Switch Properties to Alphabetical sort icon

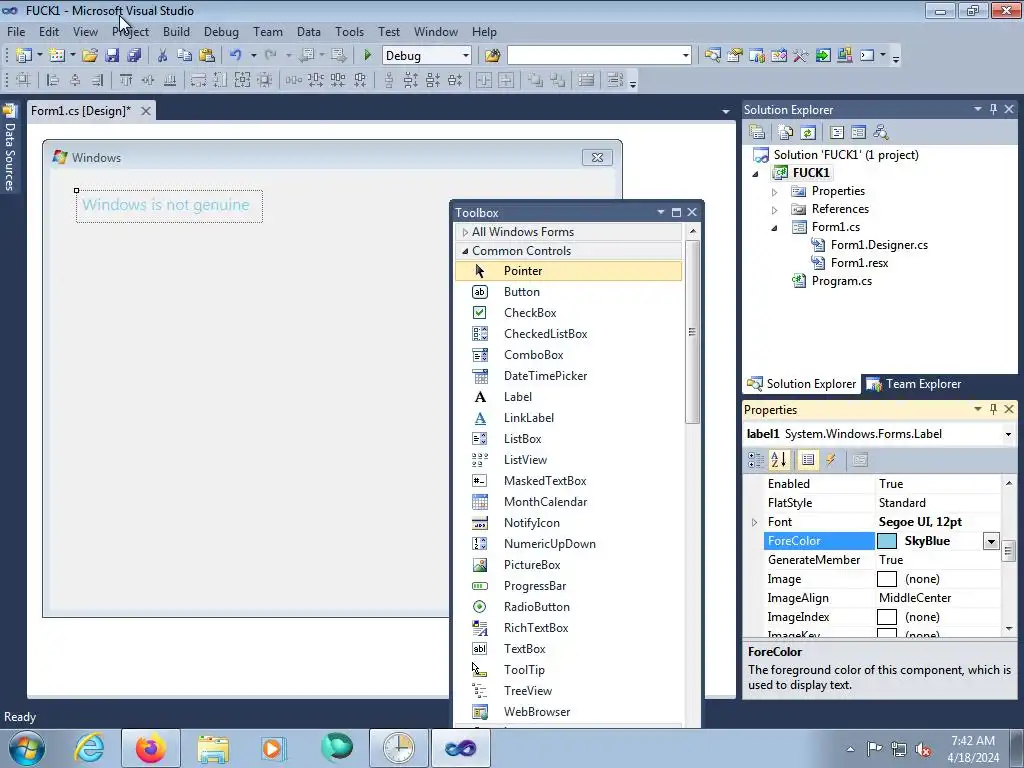(778, 460)
